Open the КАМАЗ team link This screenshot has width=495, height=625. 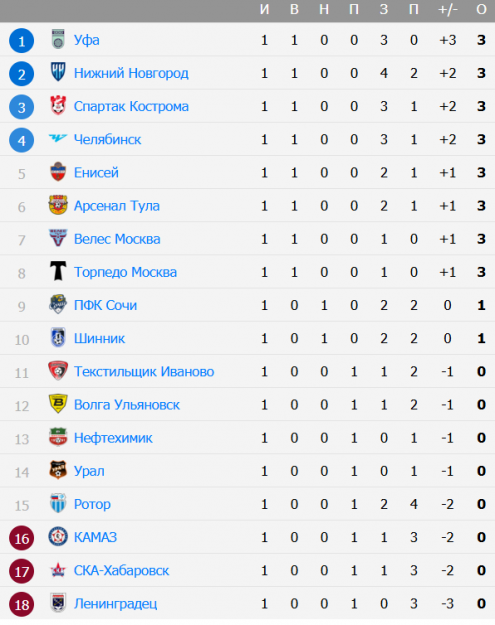coord(95,537)
